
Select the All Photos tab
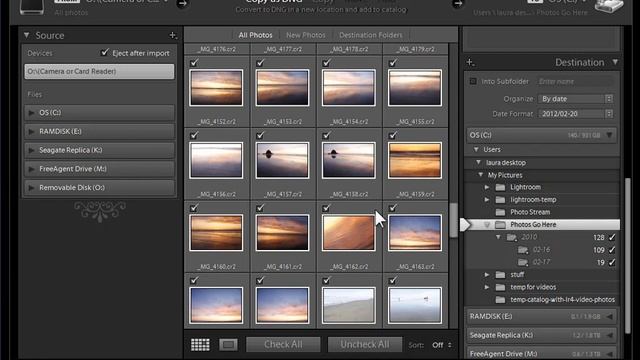click(255, 35)
